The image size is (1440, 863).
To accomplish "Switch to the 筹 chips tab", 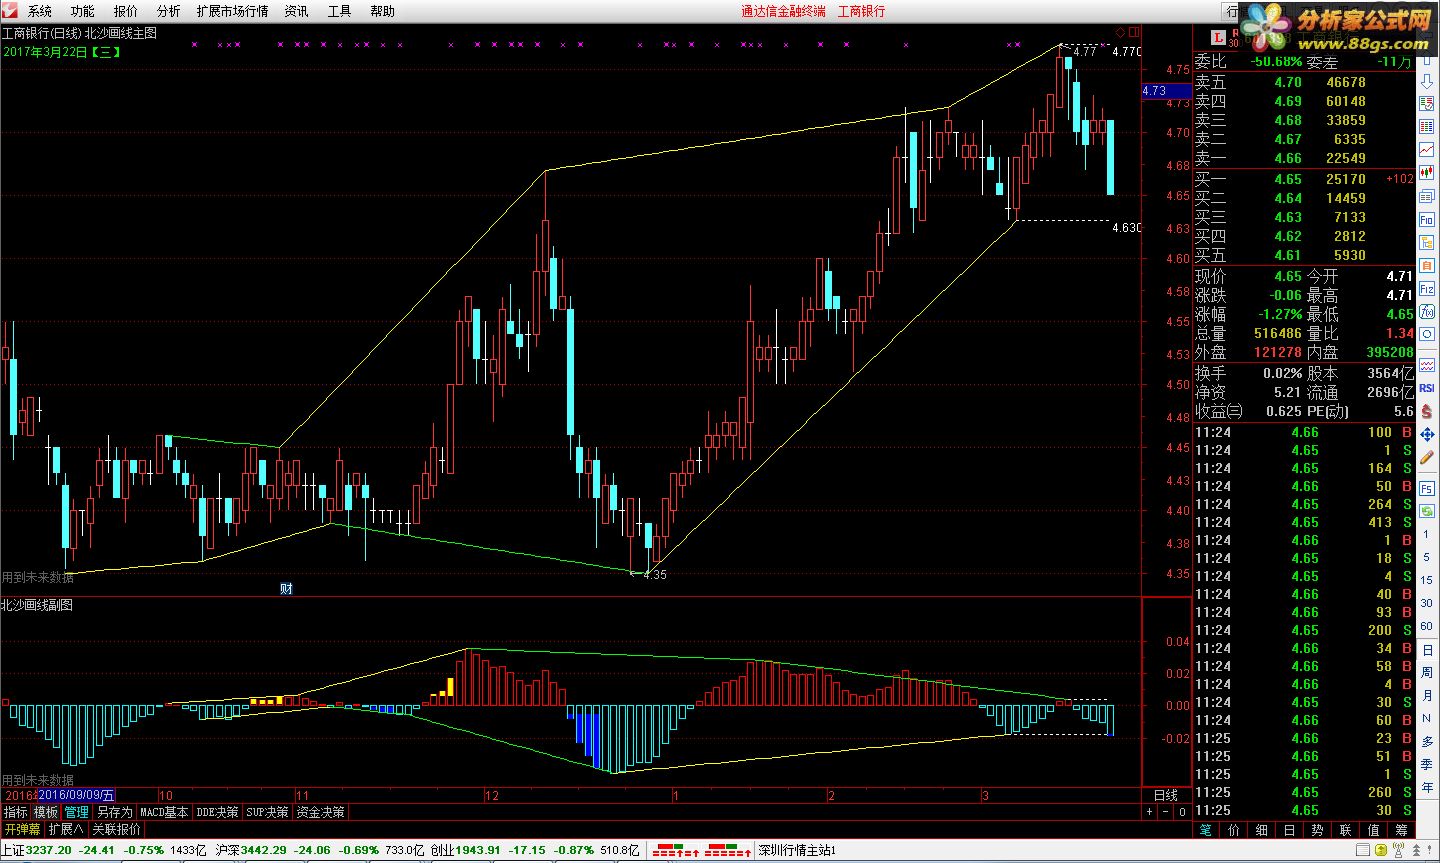I will tap(1401, 830).
